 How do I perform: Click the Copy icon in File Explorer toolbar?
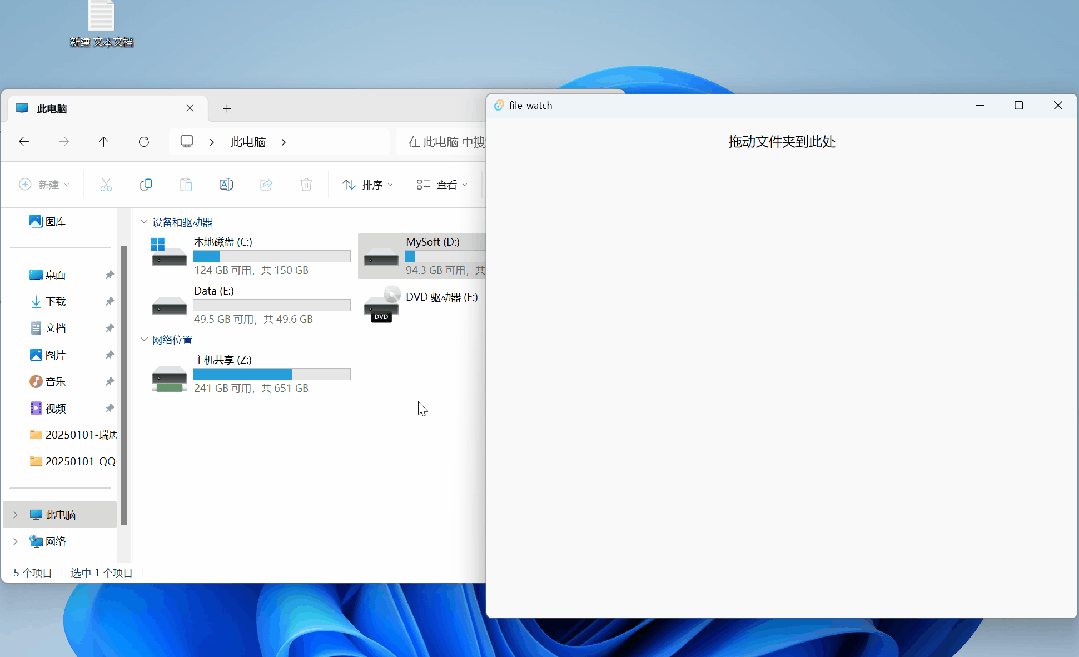[146, 184]
